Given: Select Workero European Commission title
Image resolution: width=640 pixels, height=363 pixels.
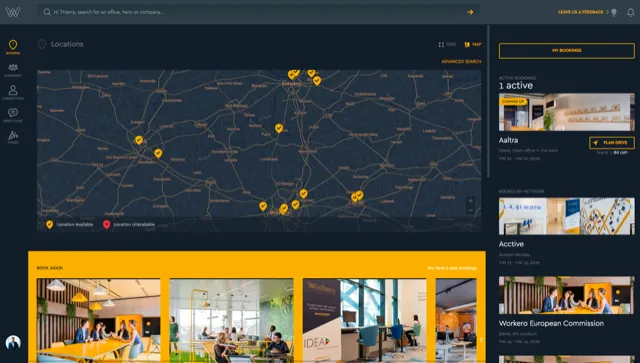Looking at the screenshot, I should [x=551, y=323].
